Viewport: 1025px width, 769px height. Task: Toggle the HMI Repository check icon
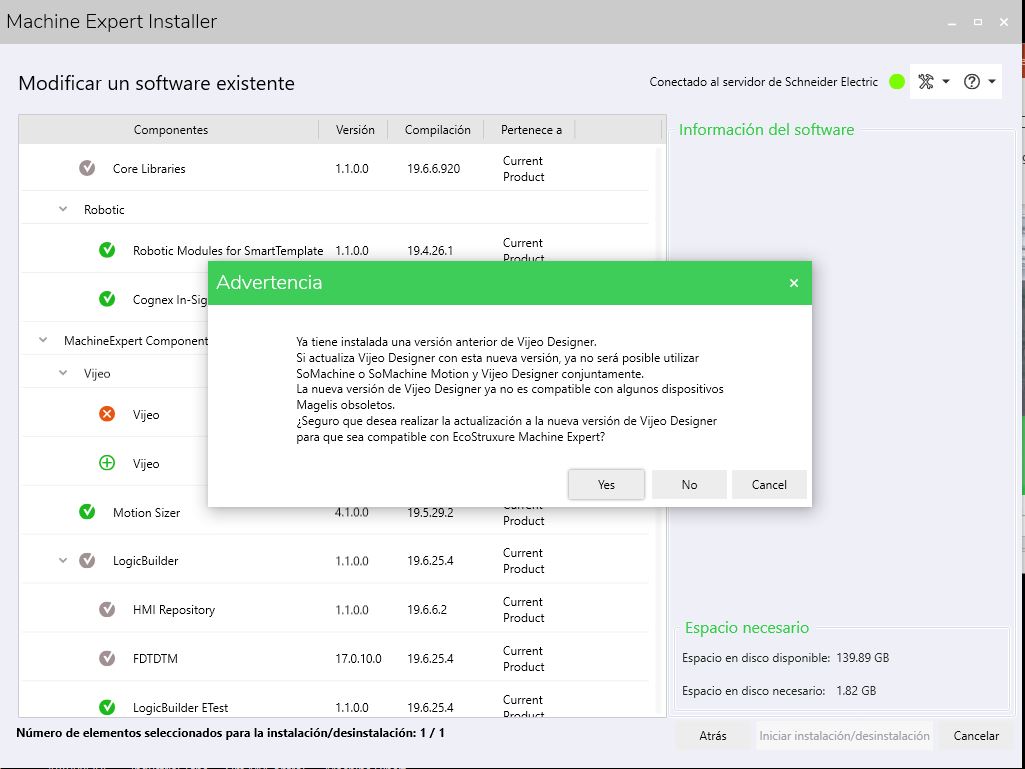107,609
